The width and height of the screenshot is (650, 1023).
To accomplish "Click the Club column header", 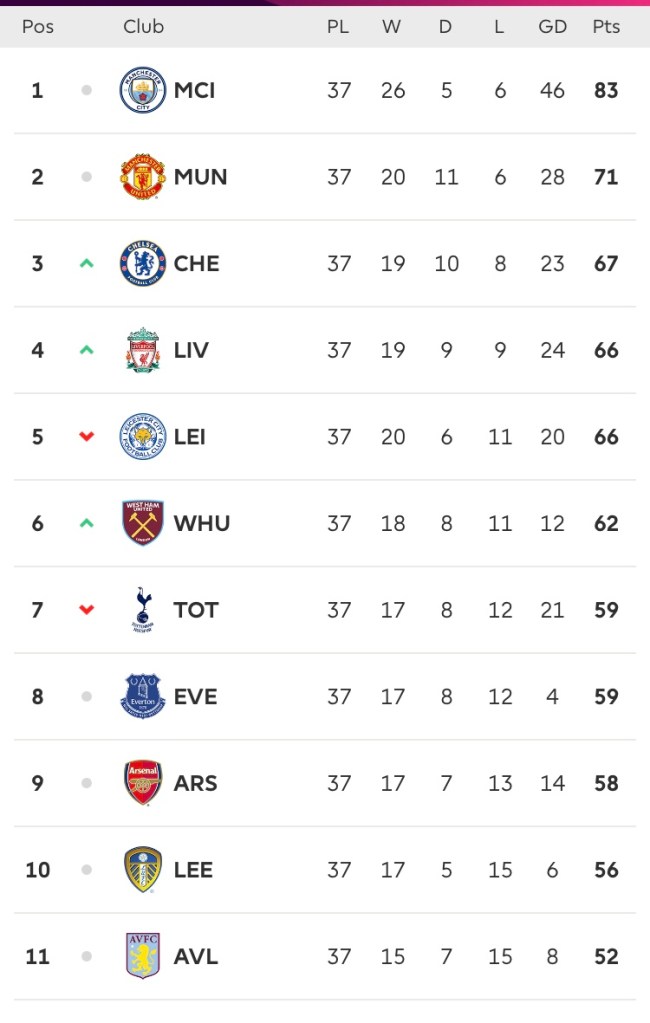I will pos(143,27).
